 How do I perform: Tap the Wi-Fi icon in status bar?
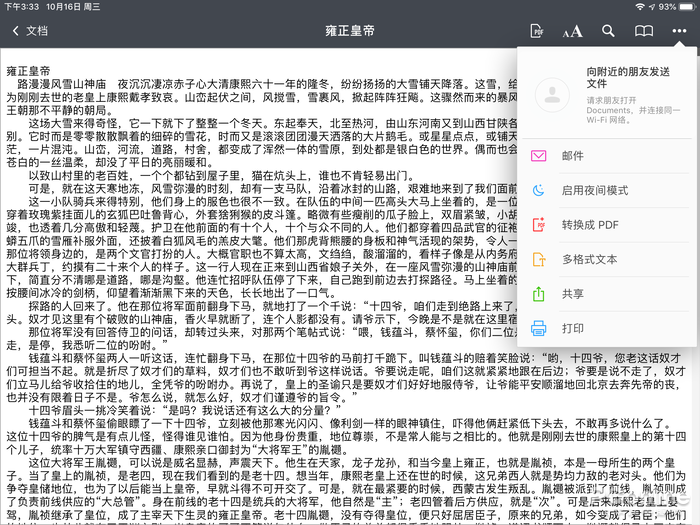[640, 7]
